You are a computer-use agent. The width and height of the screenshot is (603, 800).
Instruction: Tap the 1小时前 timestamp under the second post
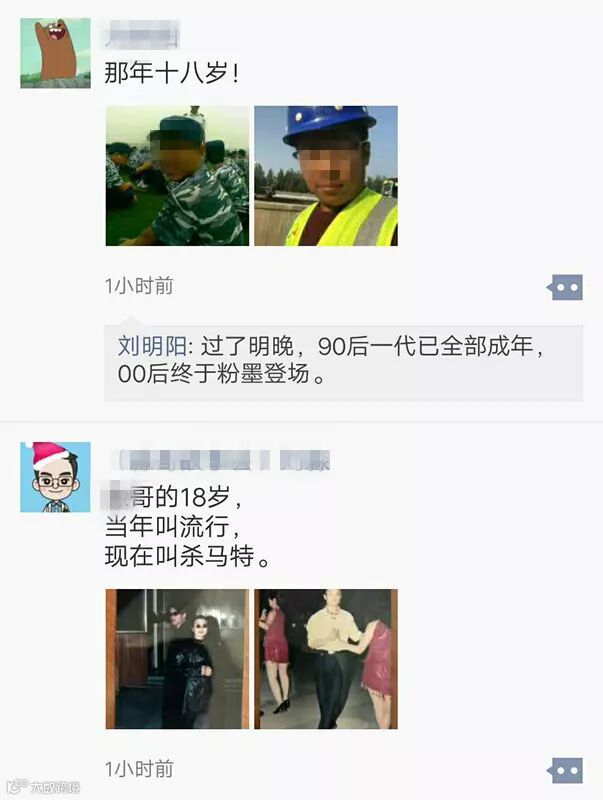pos(139,769)
